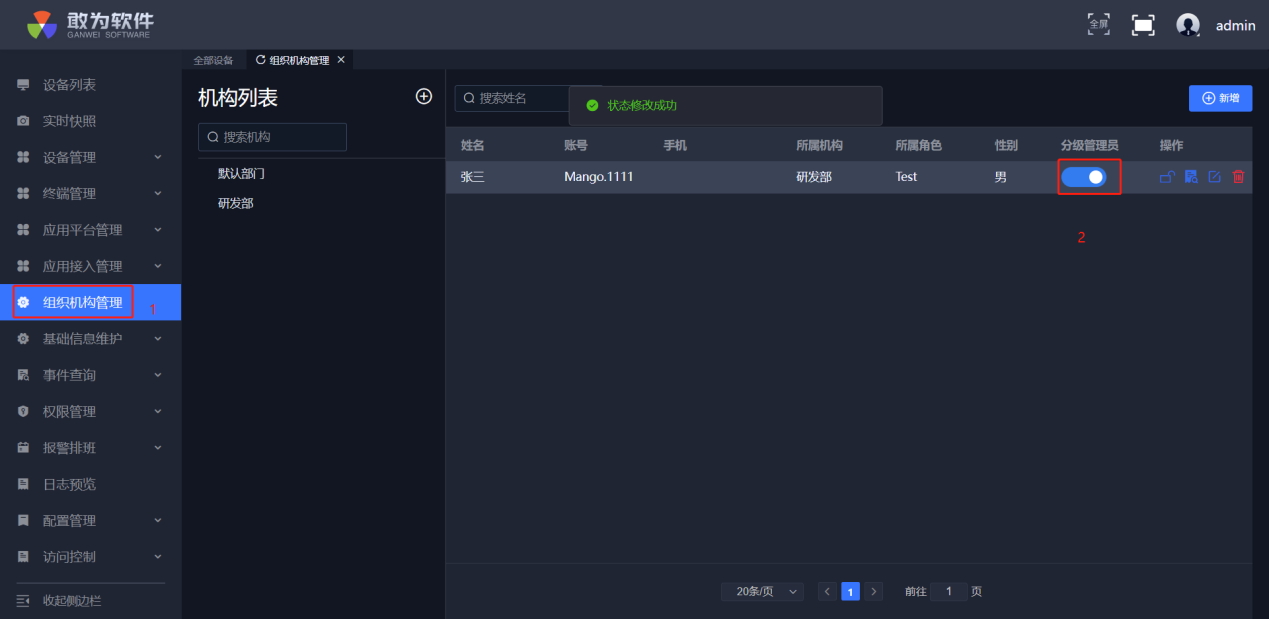The height and width of the screenshot is (619, 1269).
Task: Click the plus icon beside 机构列表
Action: 424,96
